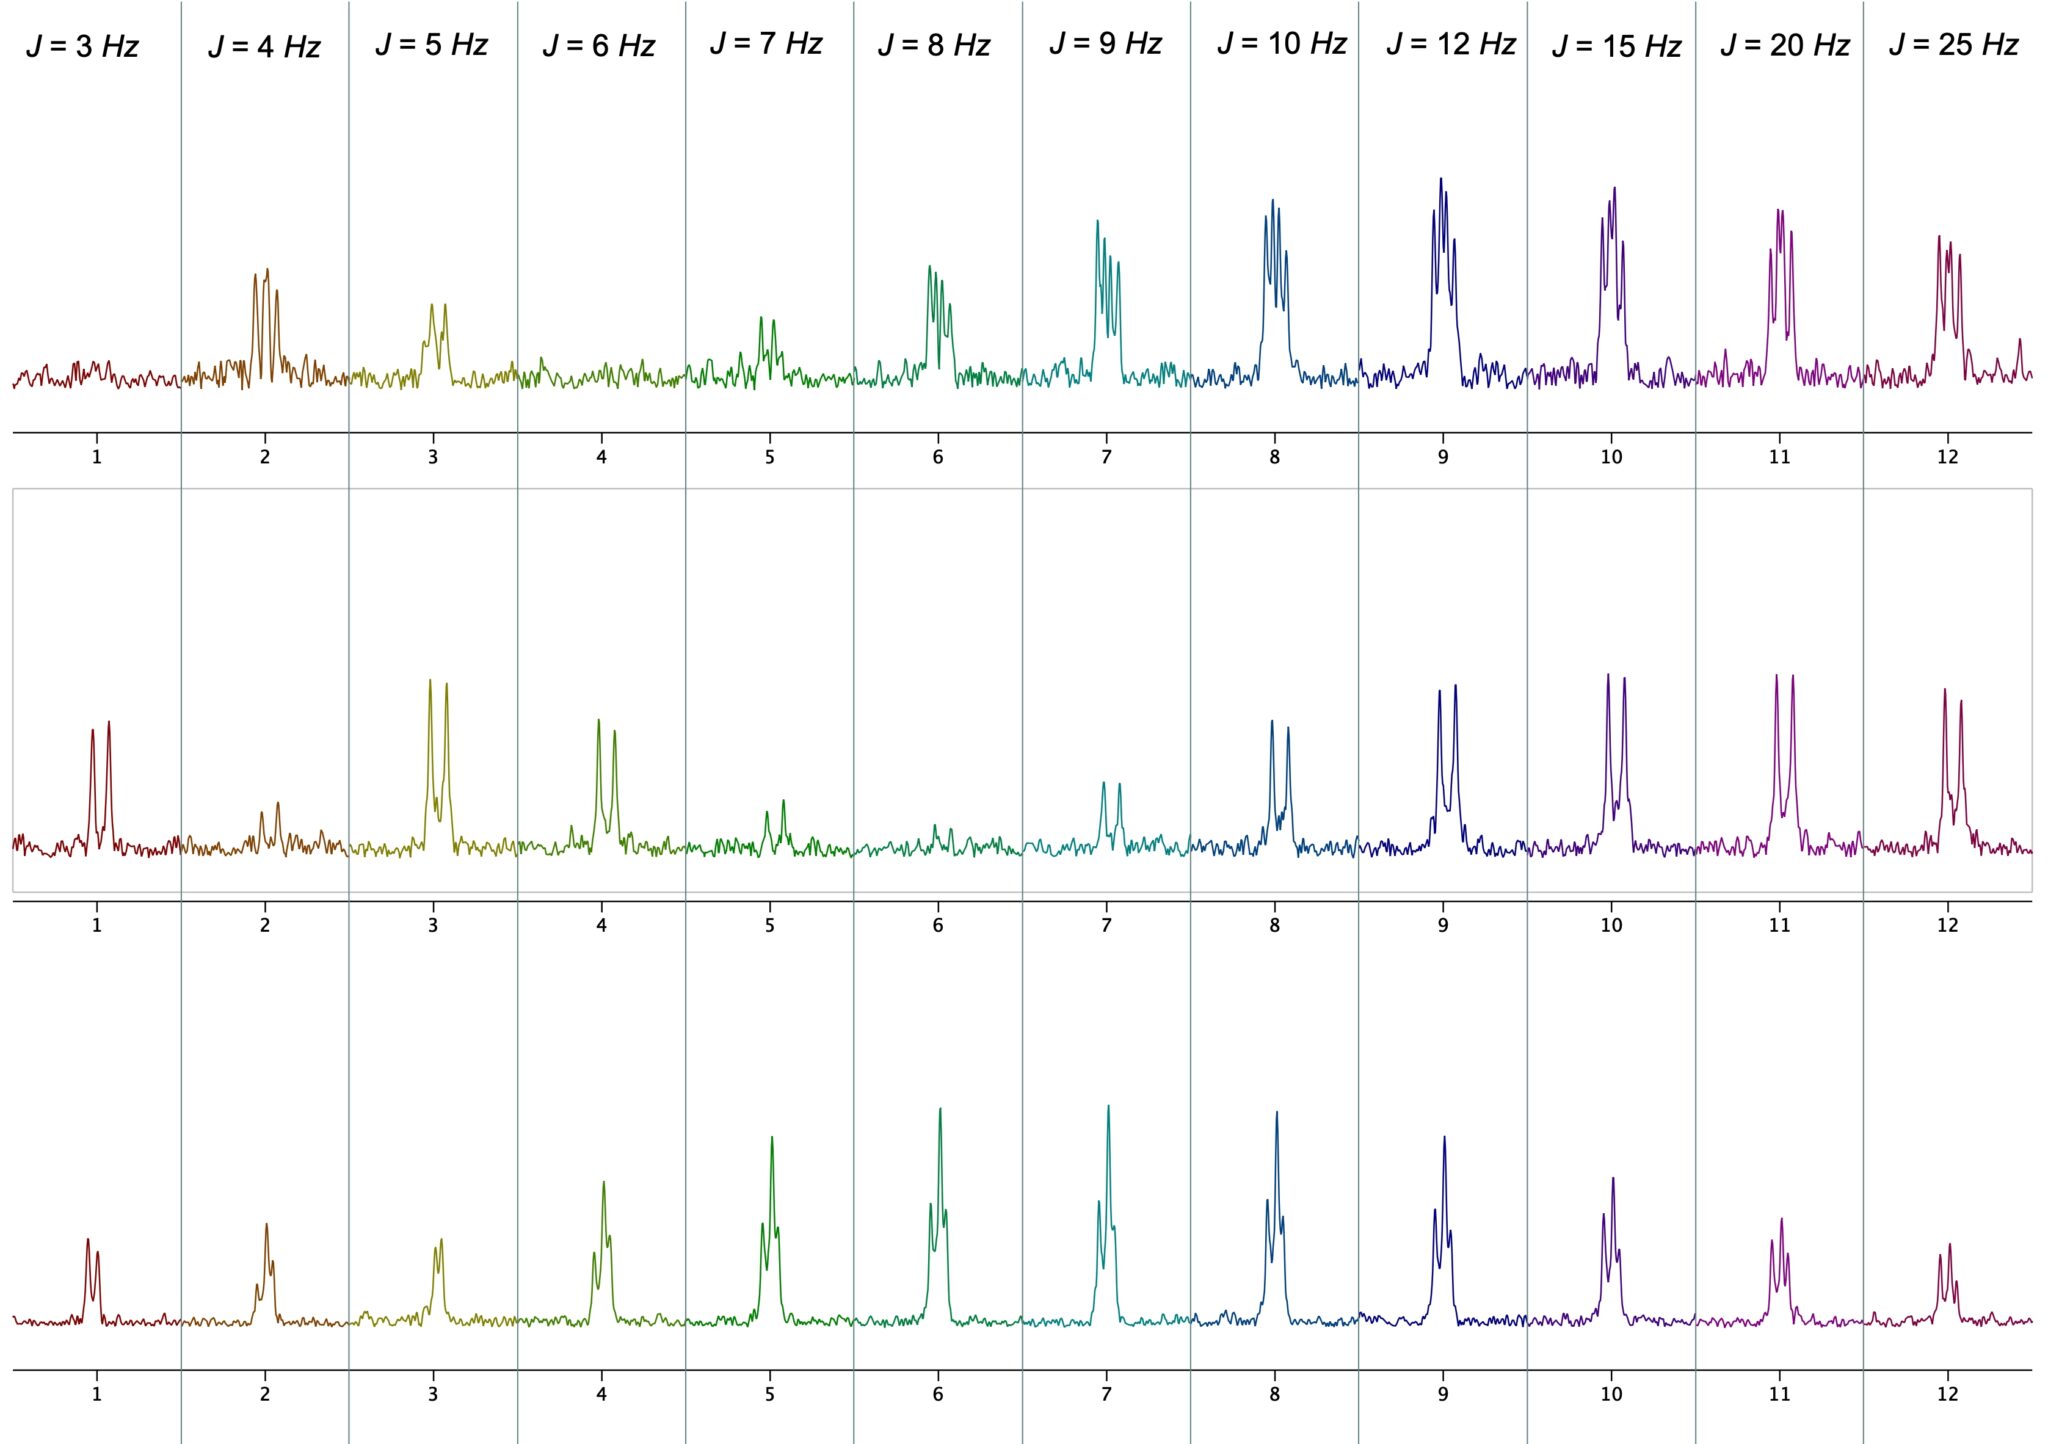Click the J = 12 Hz label
Screen dimensions: 2048x1444
(x=1448, y=42)
